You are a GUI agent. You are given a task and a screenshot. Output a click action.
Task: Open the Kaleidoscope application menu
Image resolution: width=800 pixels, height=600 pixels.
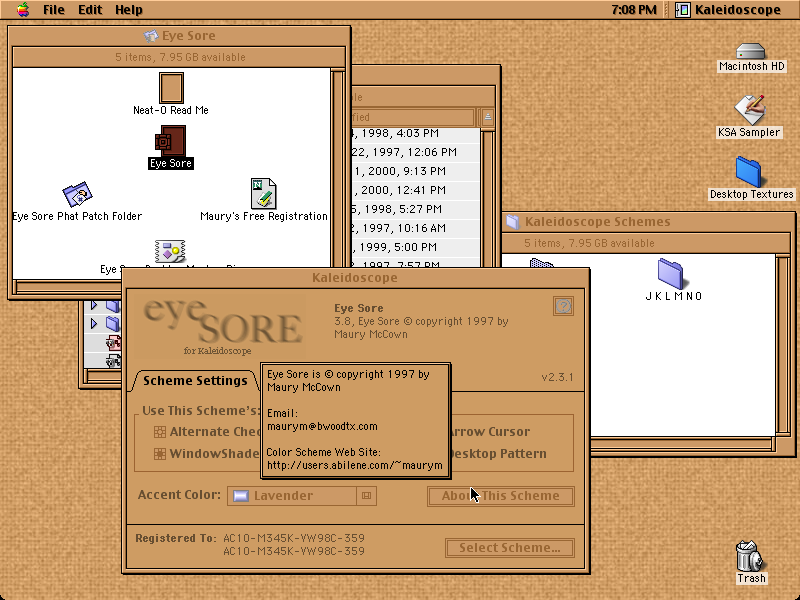coord(728,10)
